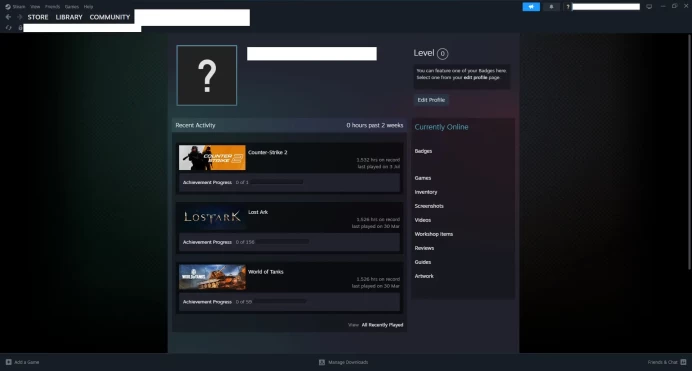This screenshot has height=371, width=692.
Task: Click the Friends & Chat label
Action: pyautogui.click(x=662, y=362)
